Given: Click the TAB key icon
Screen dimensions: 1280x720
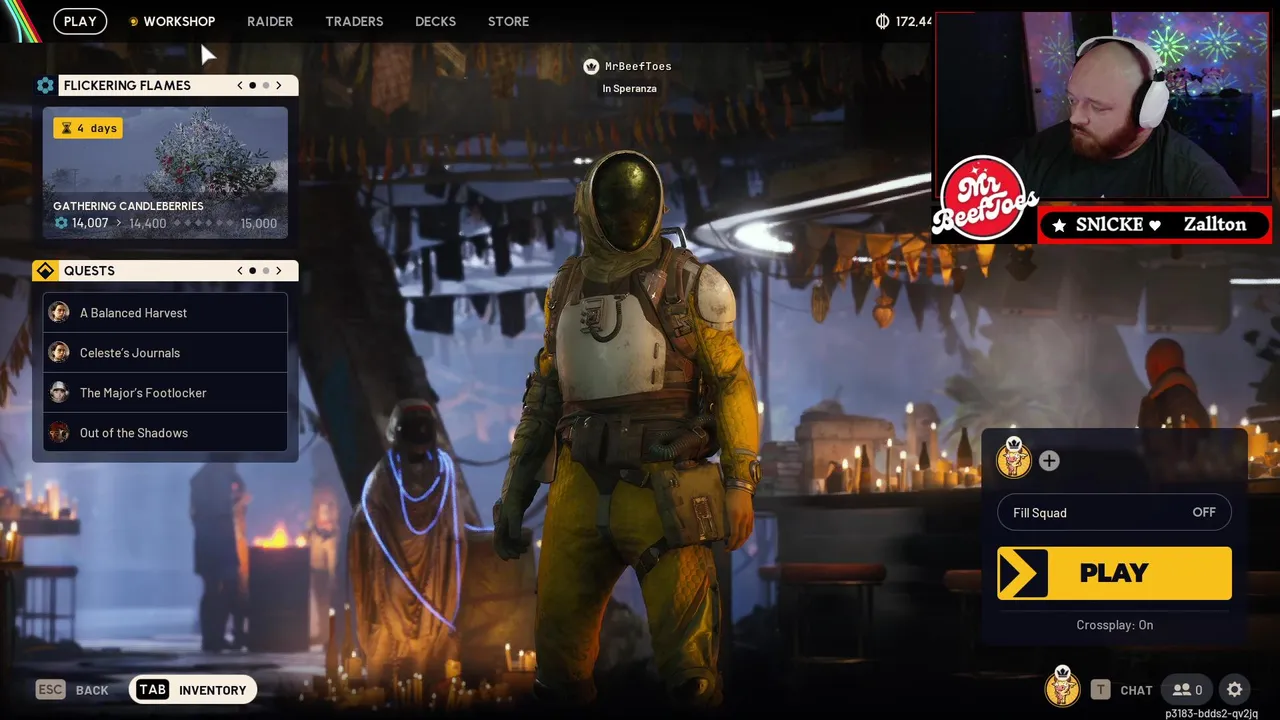Looking at the screenshot, I should point(153,690).
